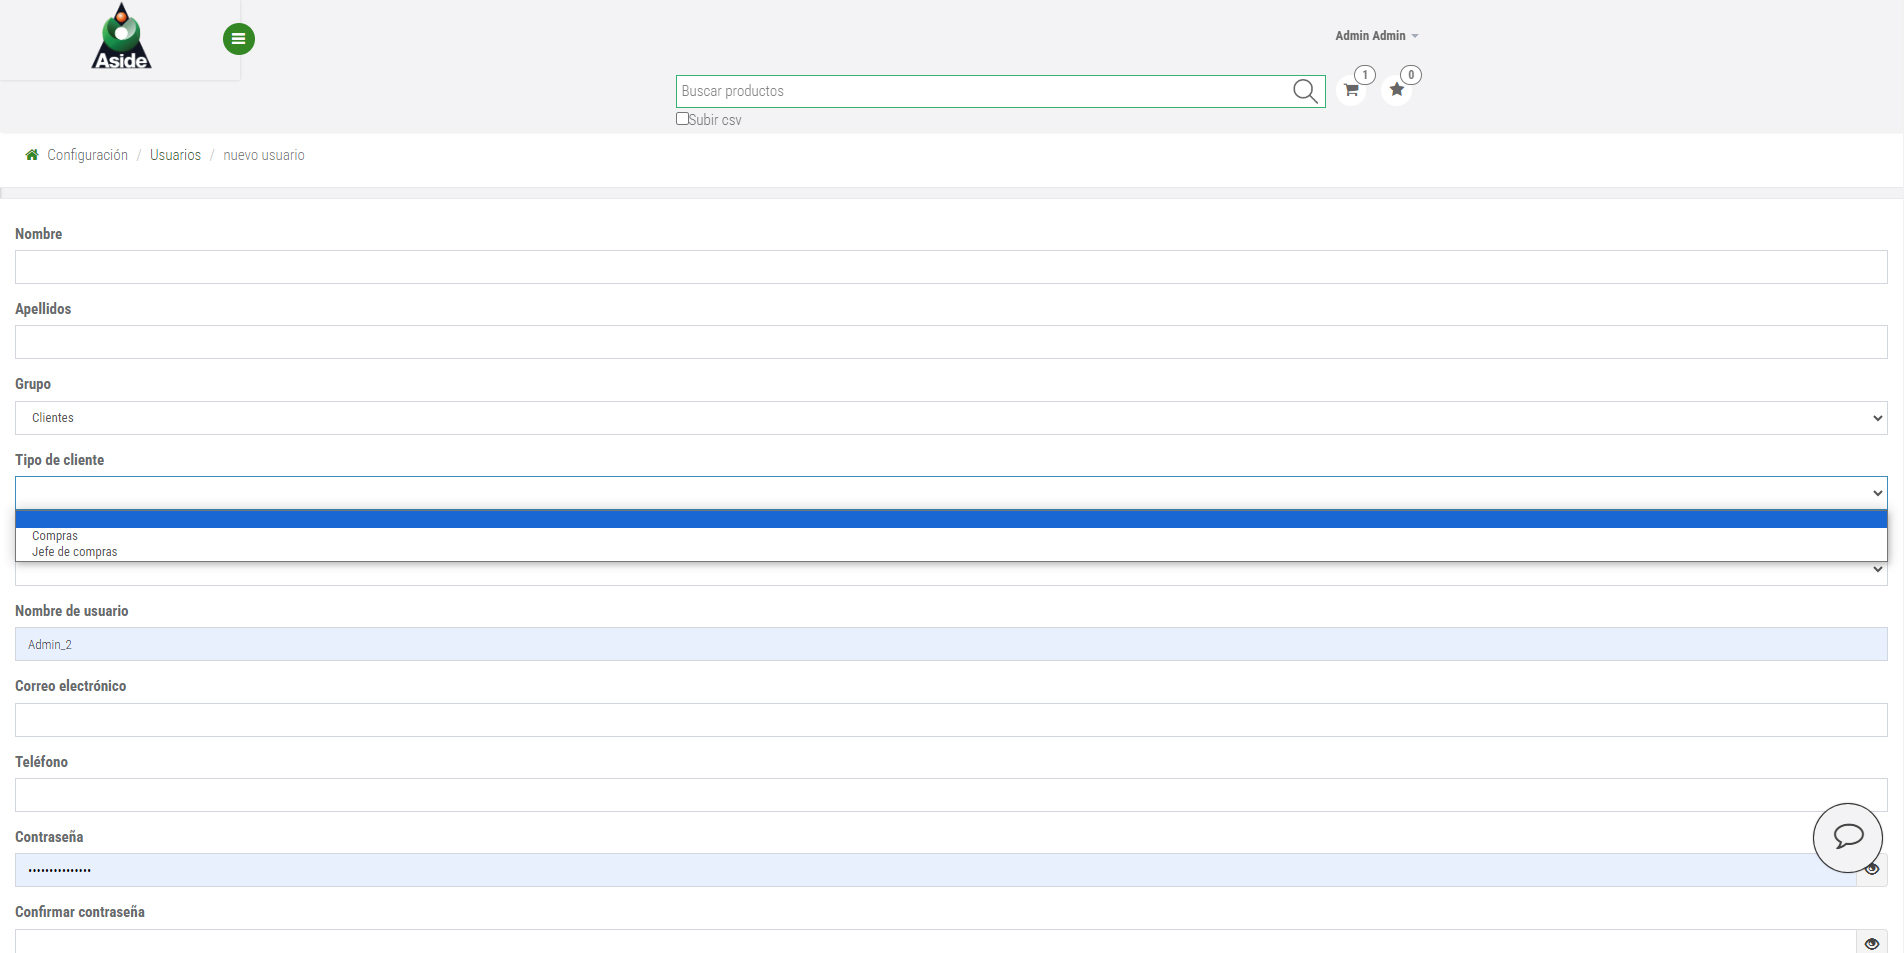1904x953 pixels.
Task: Show password in Confirmar contraseña field
Action: point(1872,943)
